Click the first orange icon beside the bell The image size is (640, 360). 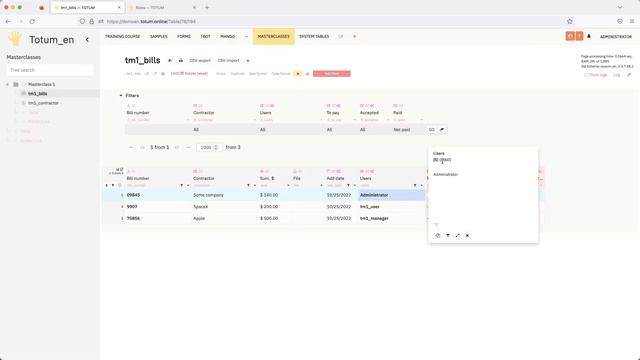pyautogui.click(x=570, y=36)
